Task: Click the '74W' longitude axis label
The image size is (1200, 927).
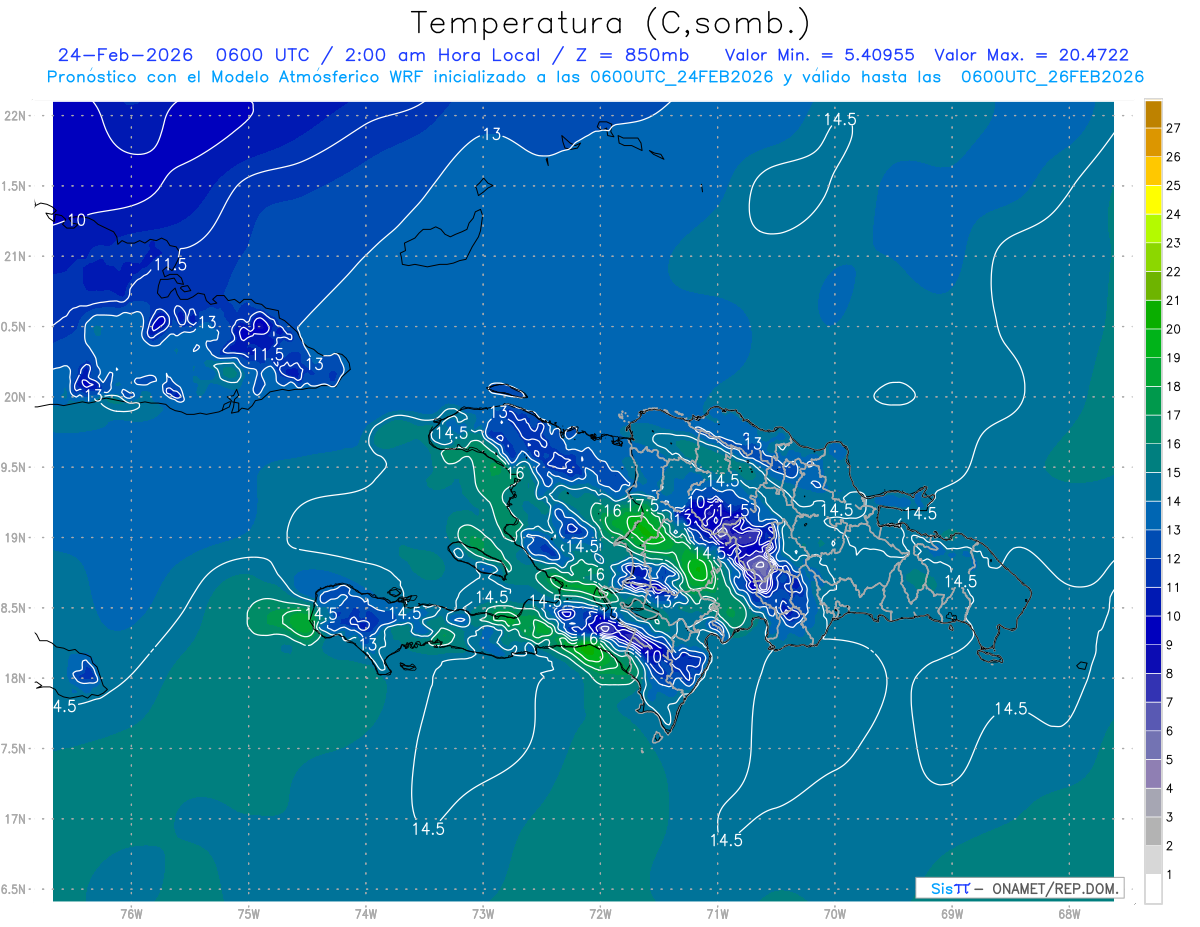Action: point(366,914)
